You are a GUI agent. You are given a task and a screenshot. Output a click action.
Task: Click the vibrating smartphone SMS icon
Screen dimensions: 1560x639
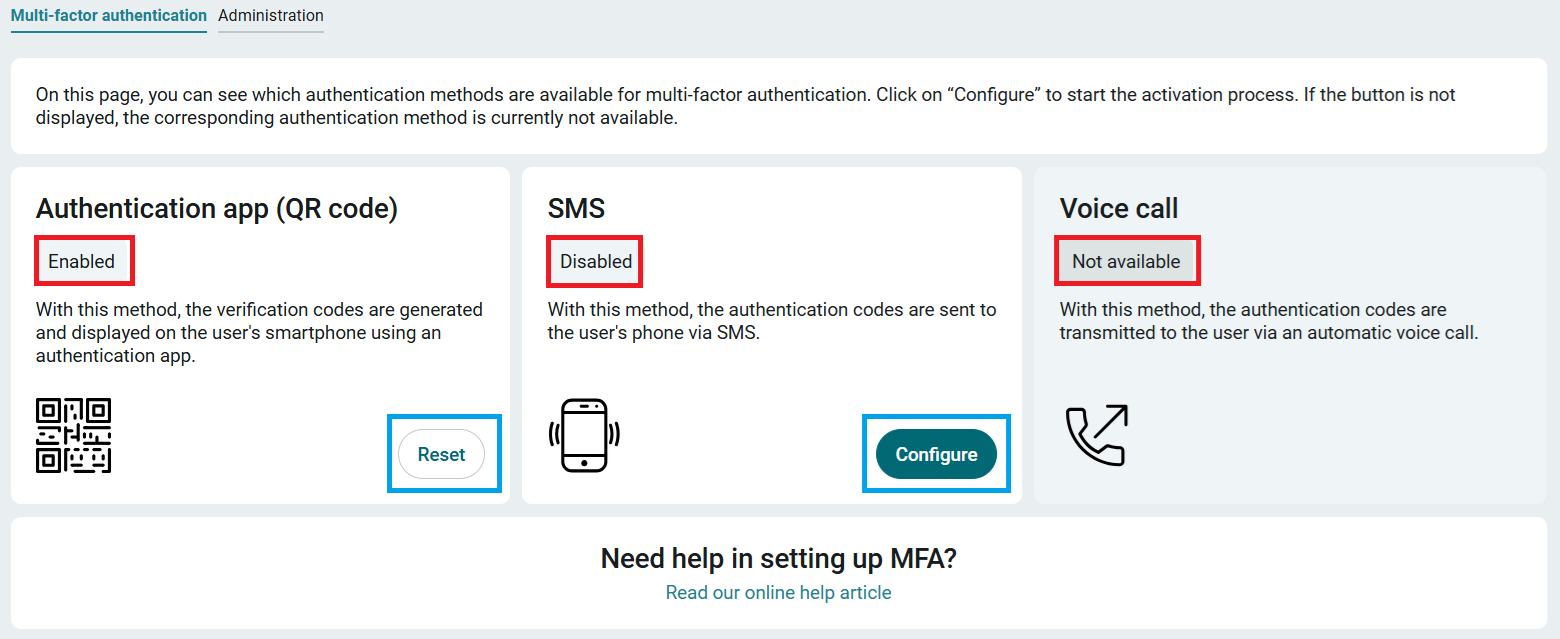(x=584, y=435)
